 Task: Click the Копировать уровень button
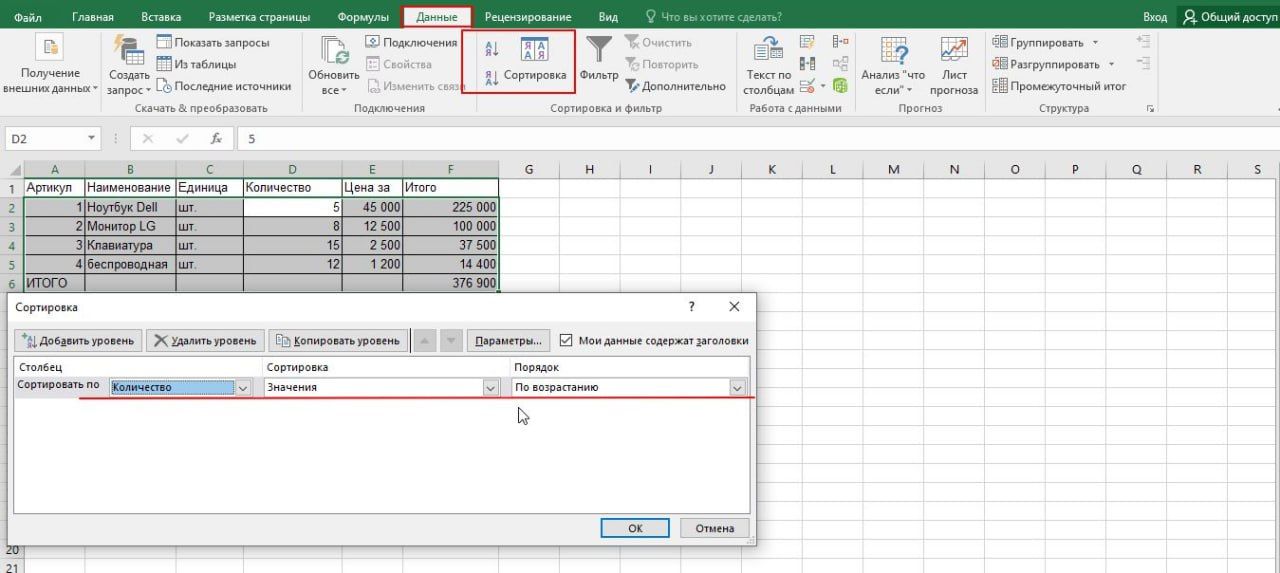pyautogui.click(x=339, y=340)
